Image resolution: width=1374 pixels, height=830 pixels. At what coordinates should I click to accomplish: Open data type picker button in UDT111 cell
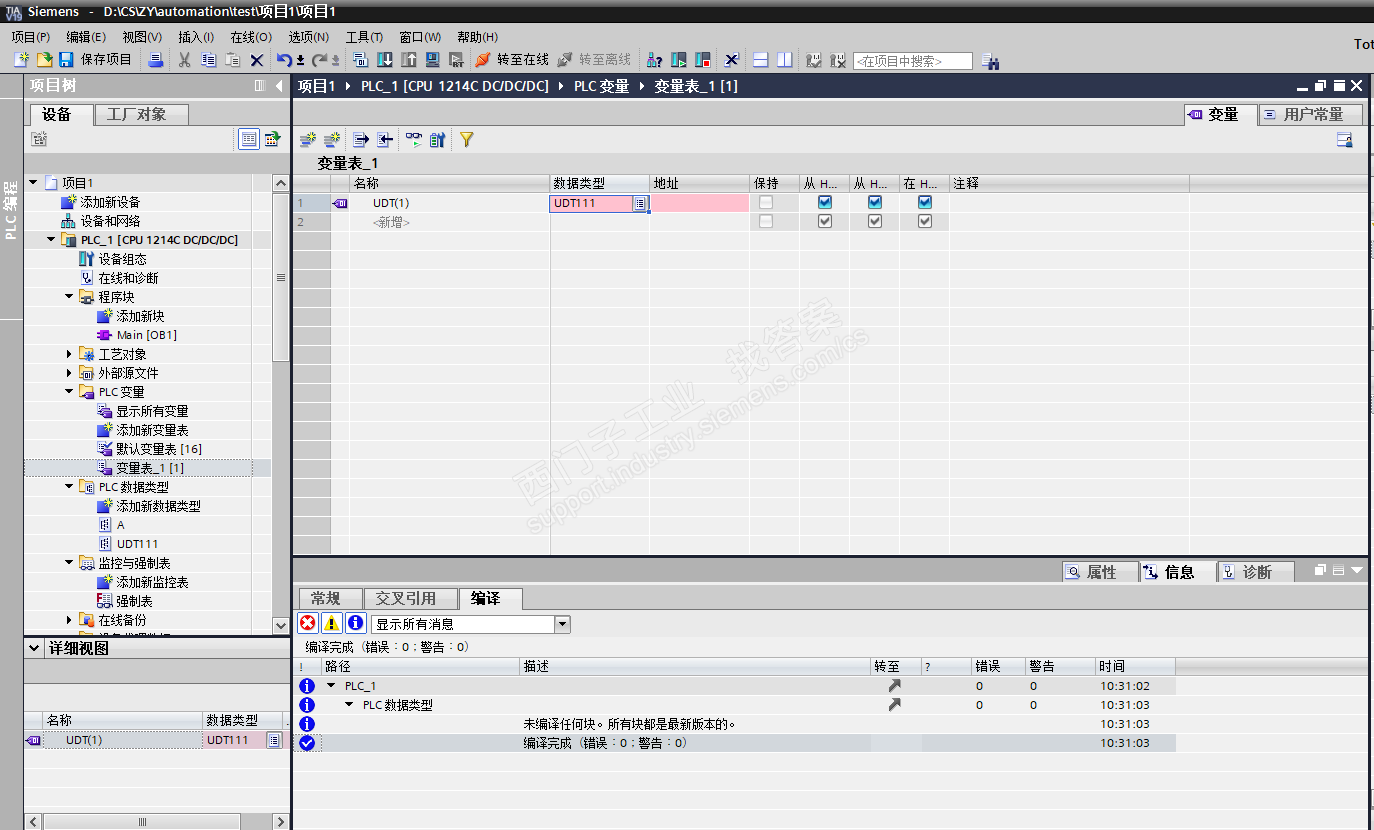tap(640, 203)
